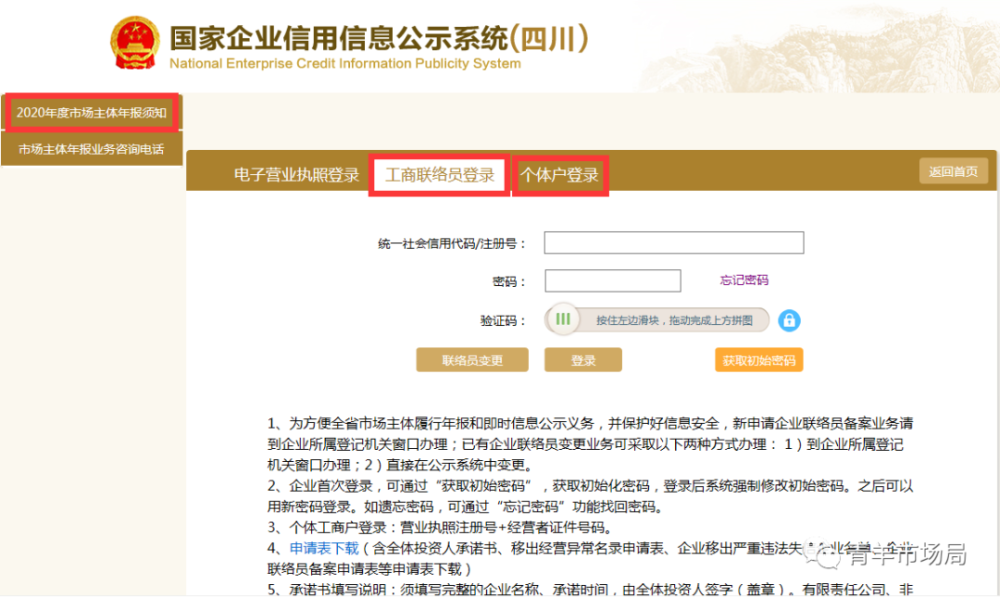The width and height of the screenshot is (1000, 598).
Task: Click the 统一社会信用代码/注册号 label
Action: coord(452,244)
